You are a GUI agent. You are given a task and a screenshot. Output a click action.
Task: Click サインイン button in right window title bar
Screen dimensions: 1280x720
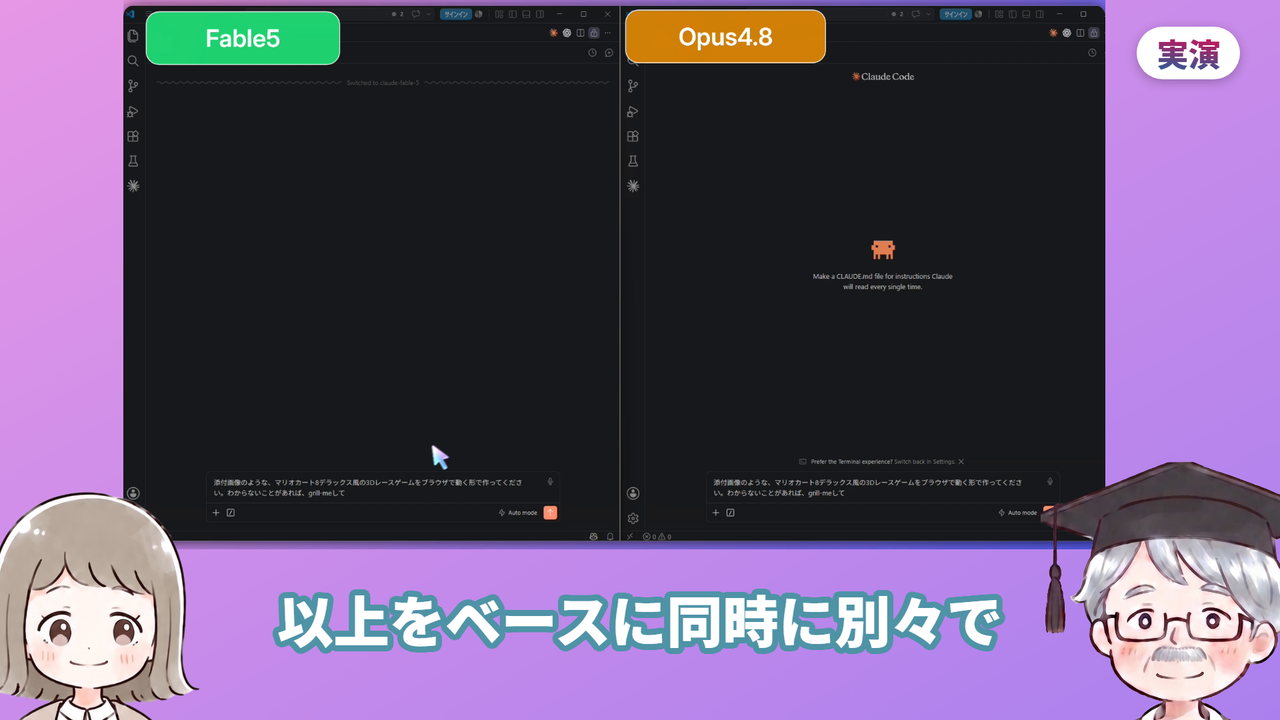956,14
